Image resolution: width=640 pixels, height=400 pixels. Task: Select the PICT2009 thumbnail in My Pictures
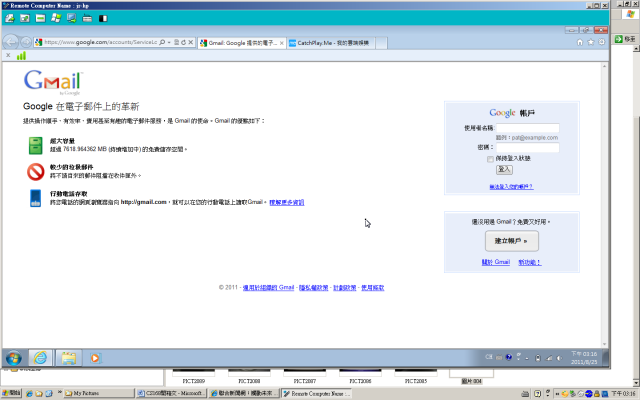[x=193, y=376]
